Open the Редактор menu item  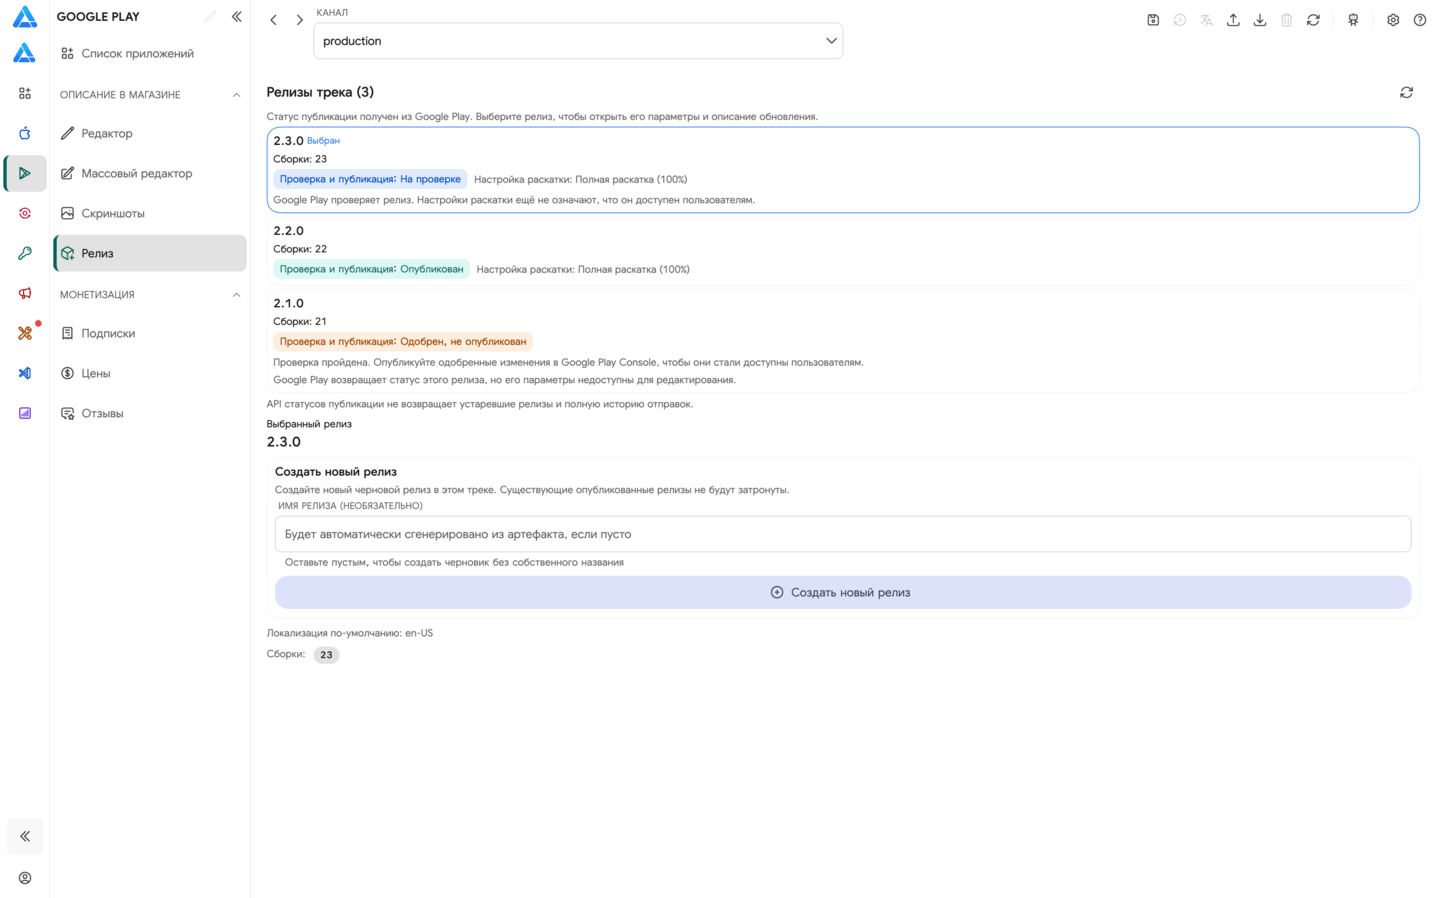pos(150,133)
